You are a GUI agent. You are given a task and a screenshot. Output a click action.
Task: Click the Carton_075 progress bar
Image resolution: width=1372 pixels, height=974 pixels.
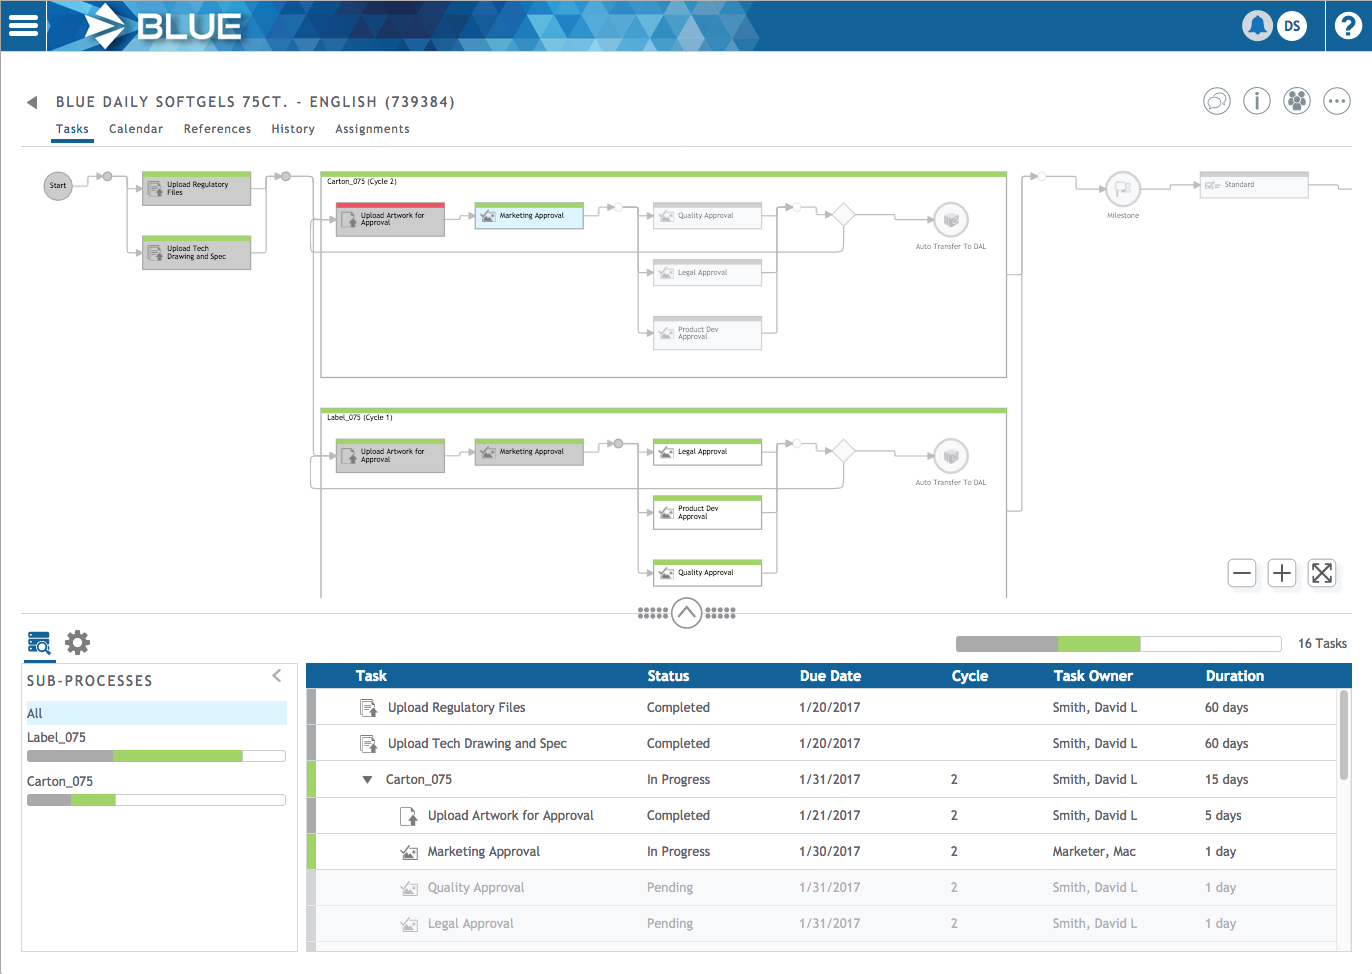[156, 800]
